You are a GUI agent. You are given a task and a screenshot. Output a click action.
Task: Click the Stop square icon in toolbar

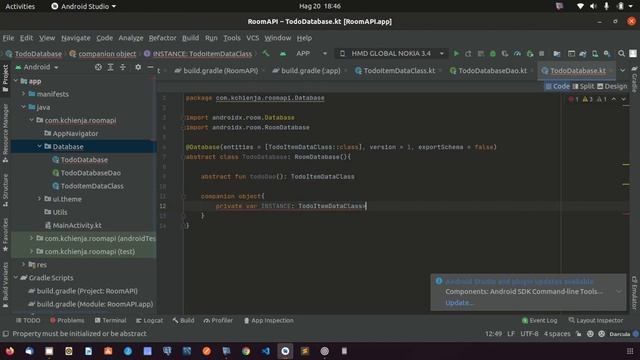click(x=542, y=53)
